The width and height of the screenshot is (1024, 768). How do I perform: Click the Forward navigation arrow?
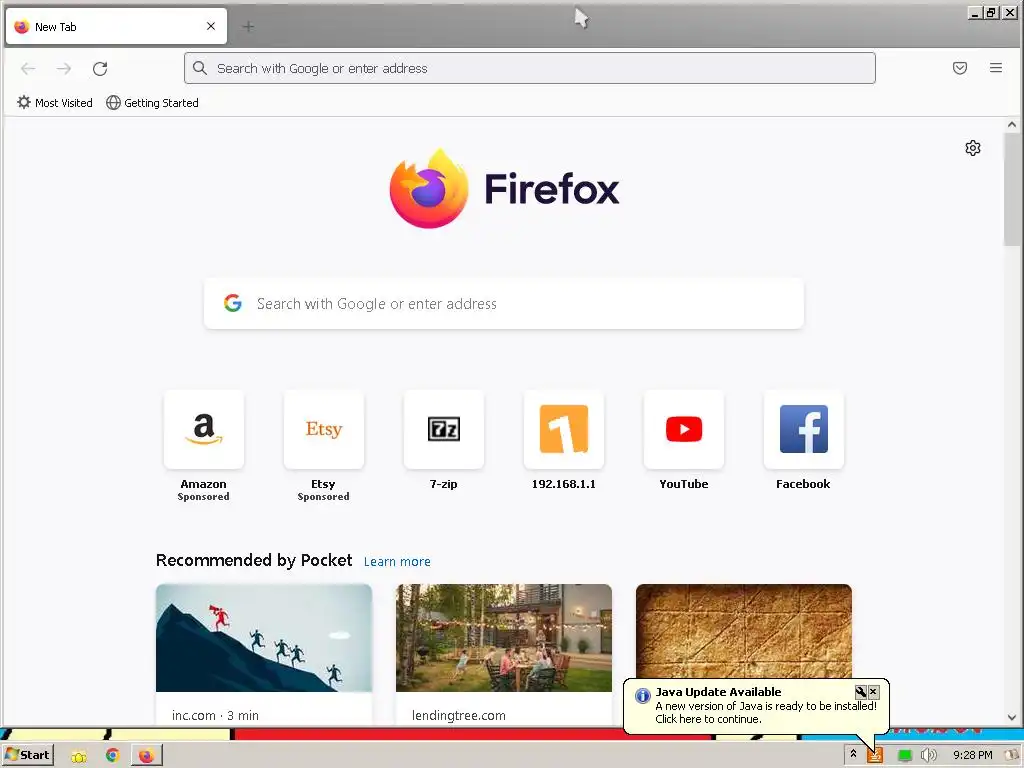(63, 69)
